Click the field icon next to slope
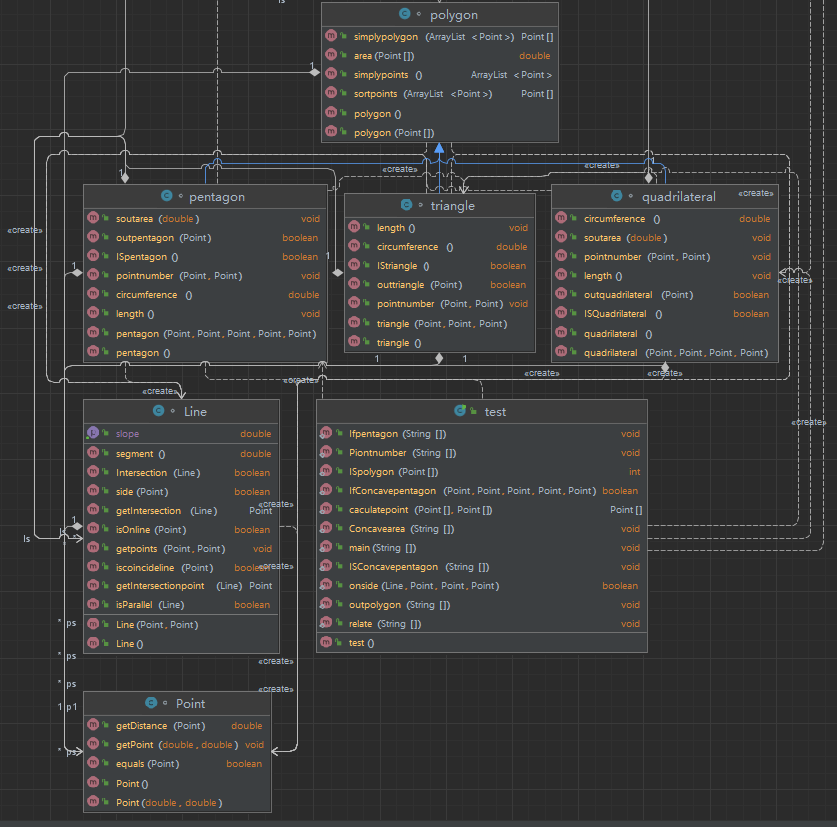This screenshot has width=837, height=827. point(93,434)
